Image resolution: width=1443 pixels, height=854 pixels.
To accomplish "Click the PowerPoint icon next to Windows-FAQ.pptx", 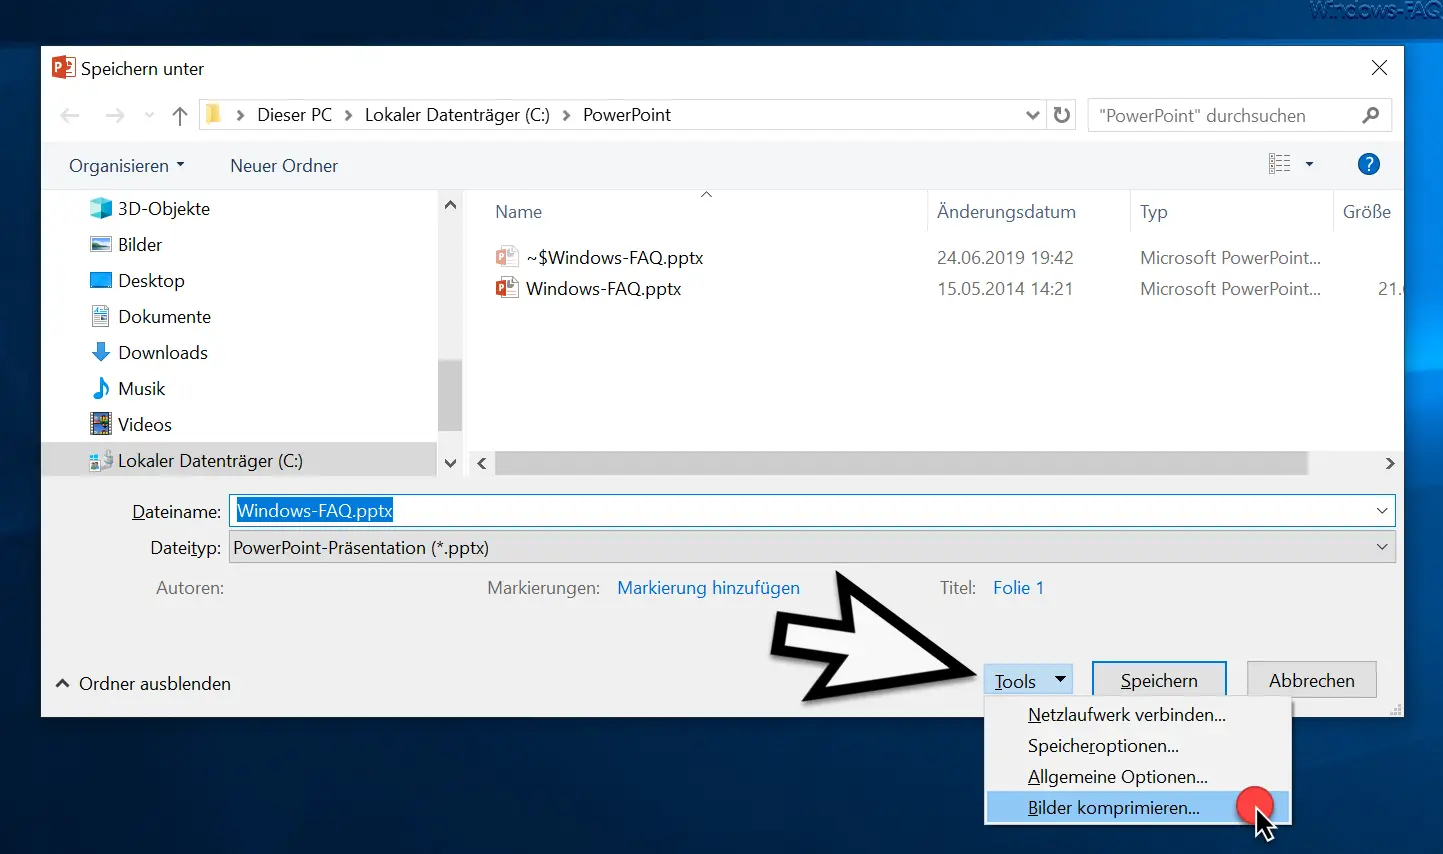I will pos(508,288).
